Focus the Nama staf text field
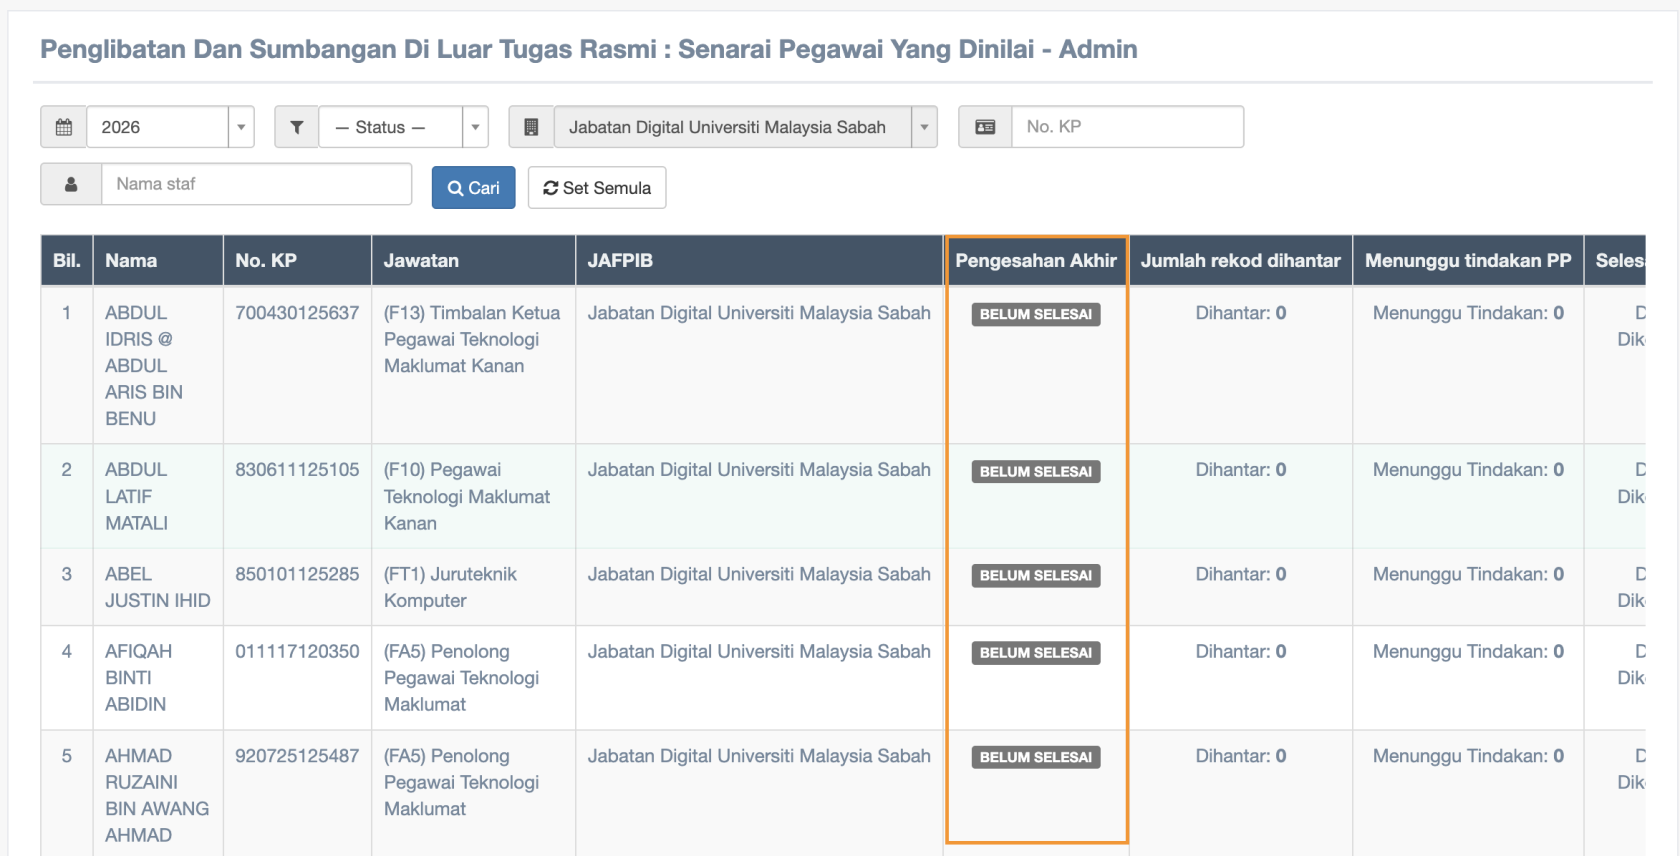The width and height of the screenshot is (1680, 856). 256,184
